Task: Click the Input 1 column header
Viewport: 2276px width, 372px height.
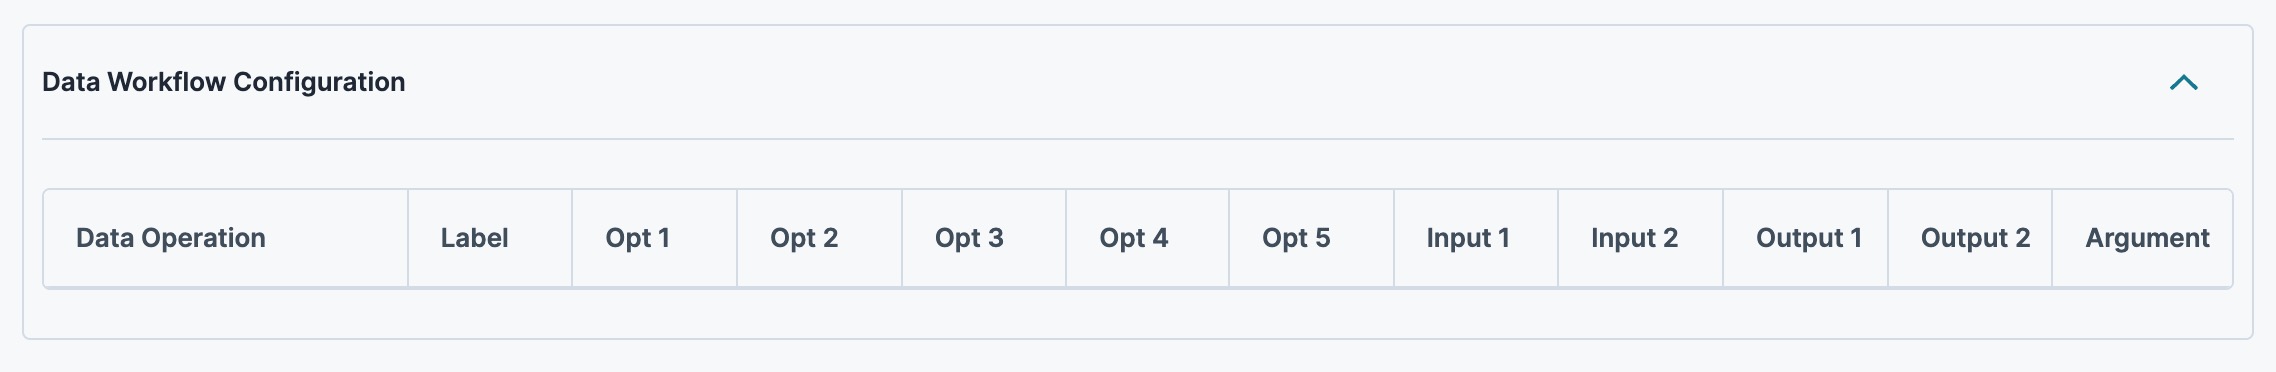Action: 1476,238
